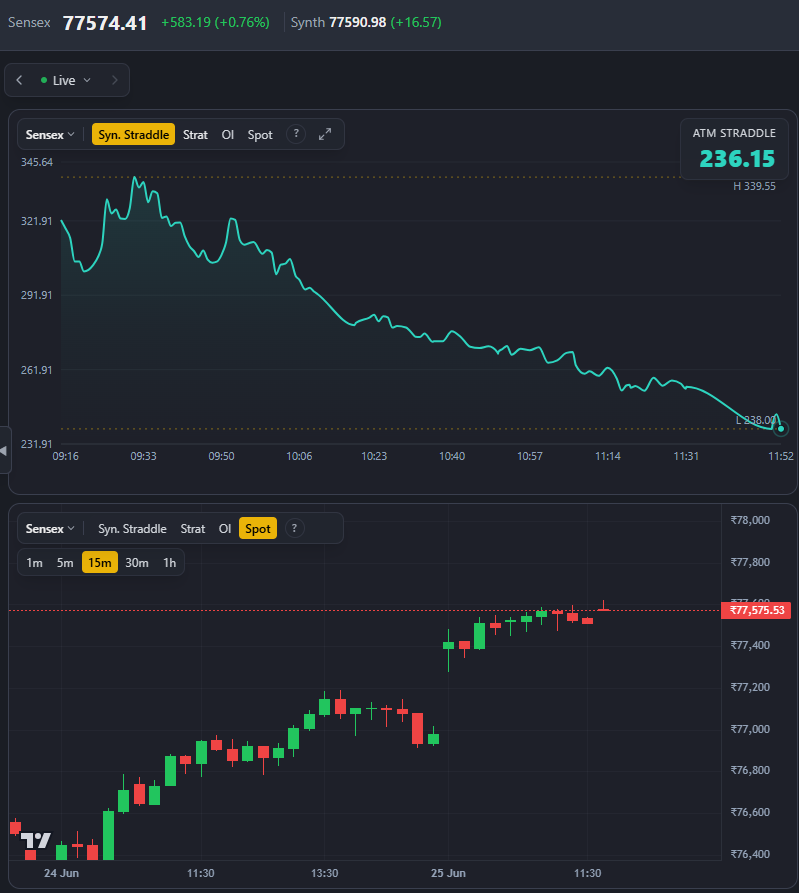Image resolution: width=799 pixels, height=893 pixels.
Task: Expand collapsed side panel with left-edge arrow
Action: [x=5, y=450]
